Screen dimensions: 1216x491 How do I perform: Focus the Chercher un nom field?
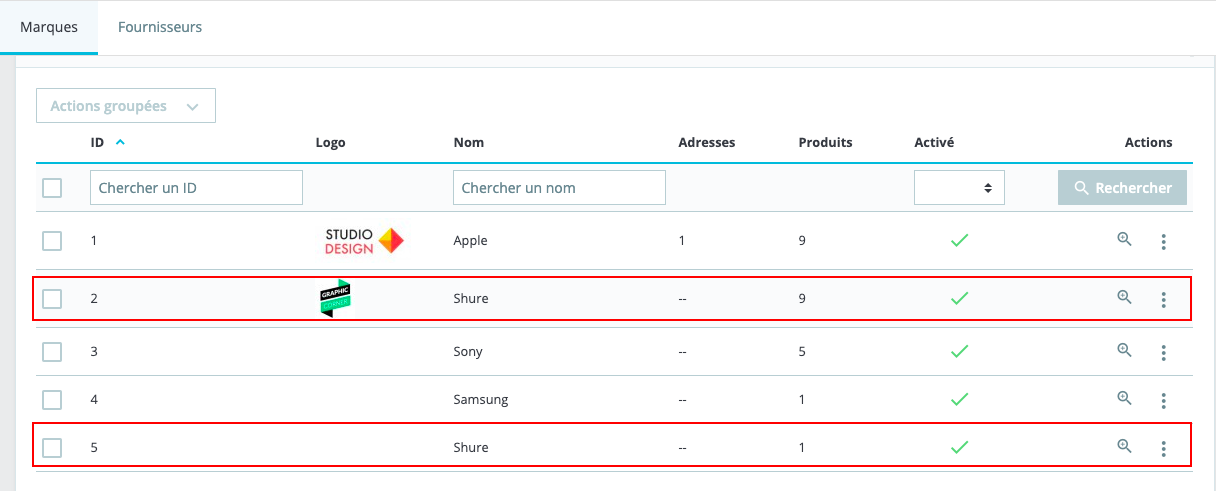[559, 188]
